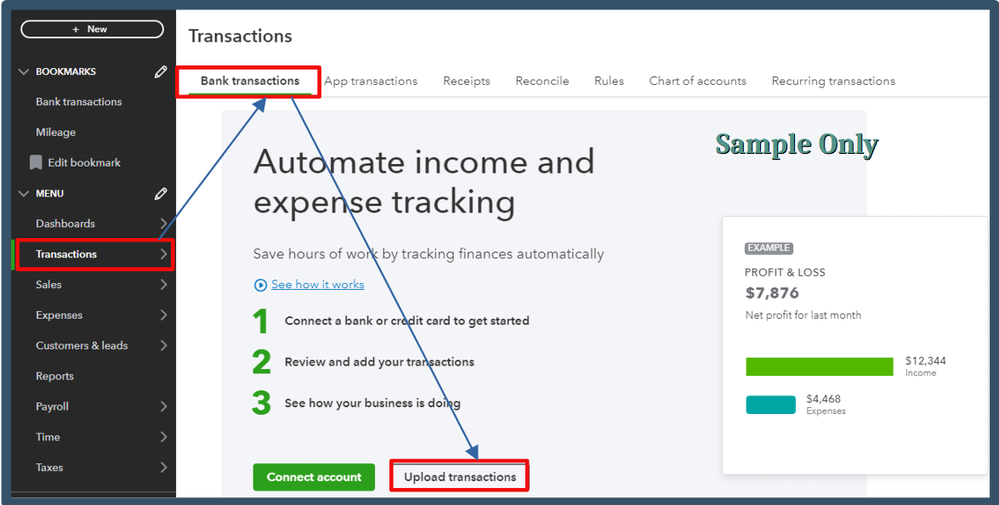The image size is (999, 505).
Task: Open Customers & leads menu item
Action: coord(82,346)
